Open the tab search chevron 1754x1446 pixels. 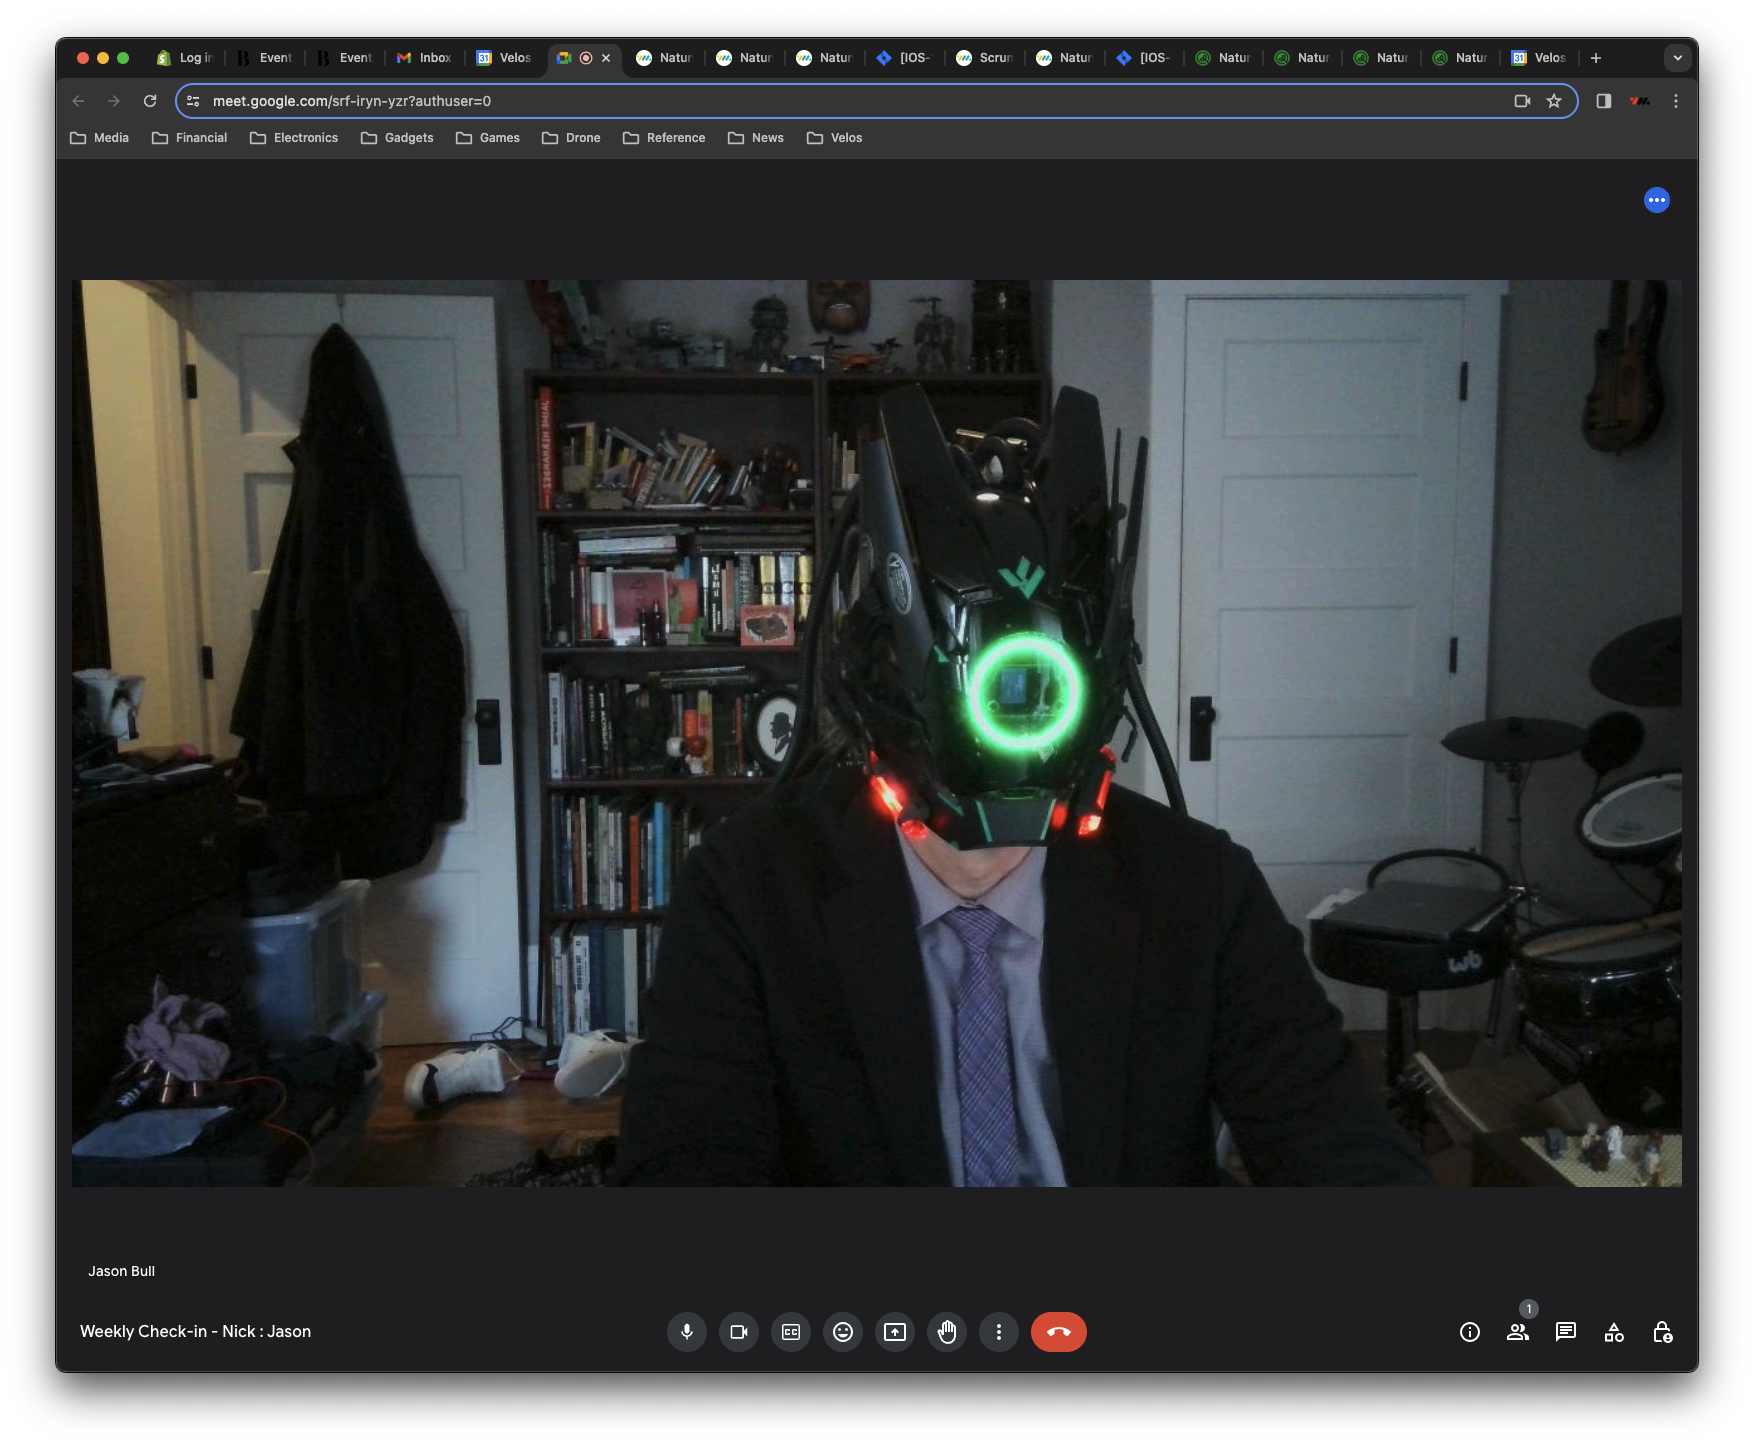[x=1676, y=57]
